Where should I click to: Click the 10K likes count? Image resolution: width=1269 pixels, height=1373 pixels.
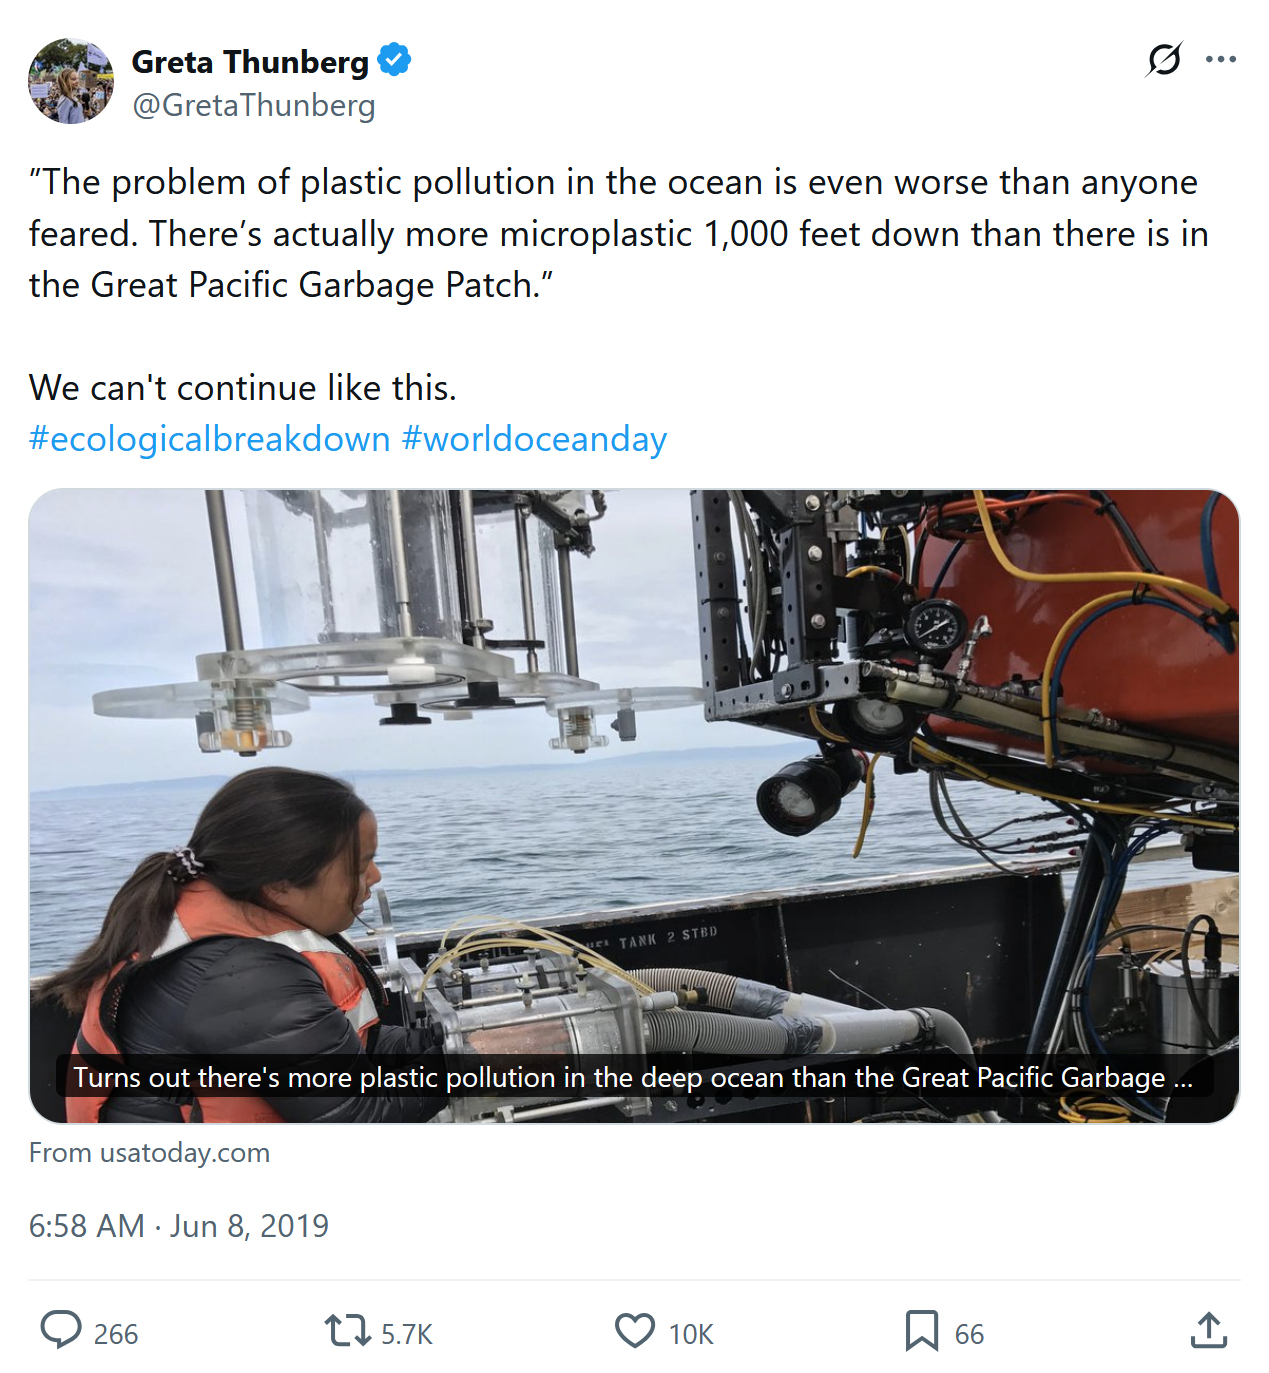coord(691,1334)
